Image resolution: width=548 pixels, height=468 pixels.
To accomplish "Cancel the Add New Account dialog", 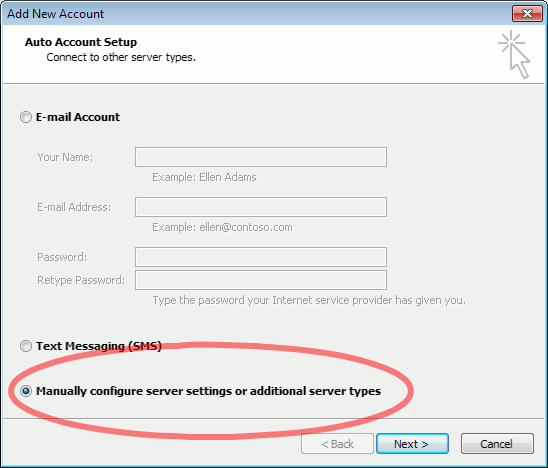I will (497, 444).
